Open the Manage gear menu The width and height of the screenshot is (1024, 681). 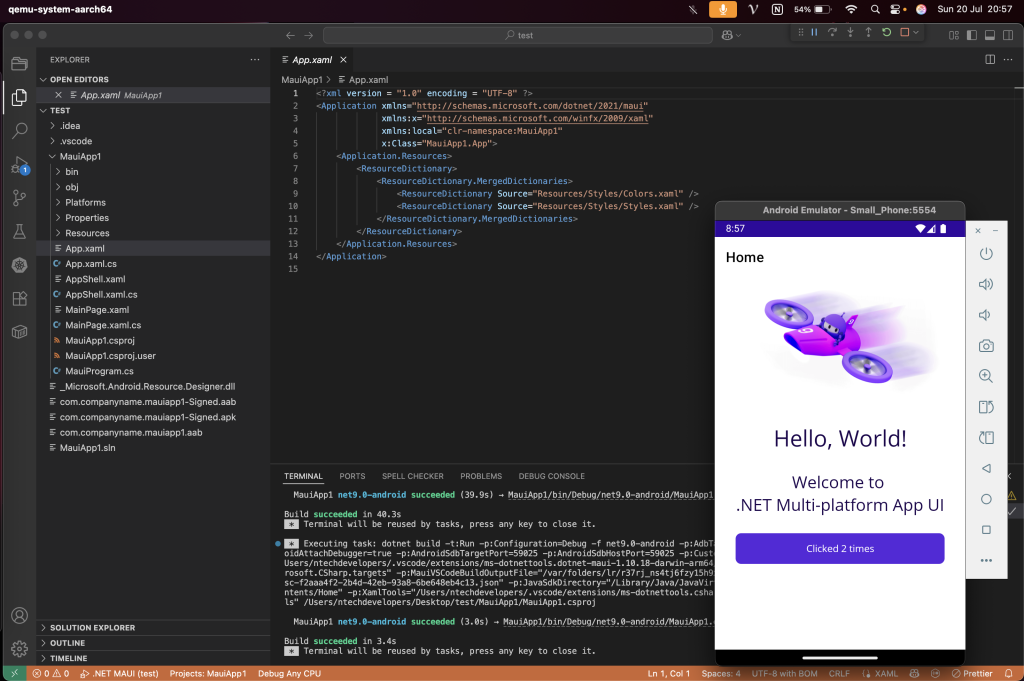tap(20, 648)
